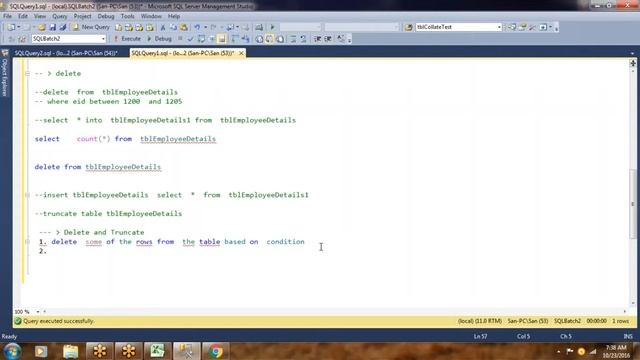Image resolution: width=640 pixels, height=360 pixels.
Task: Comment out the selected lines icon
Action: coord(293,39)
